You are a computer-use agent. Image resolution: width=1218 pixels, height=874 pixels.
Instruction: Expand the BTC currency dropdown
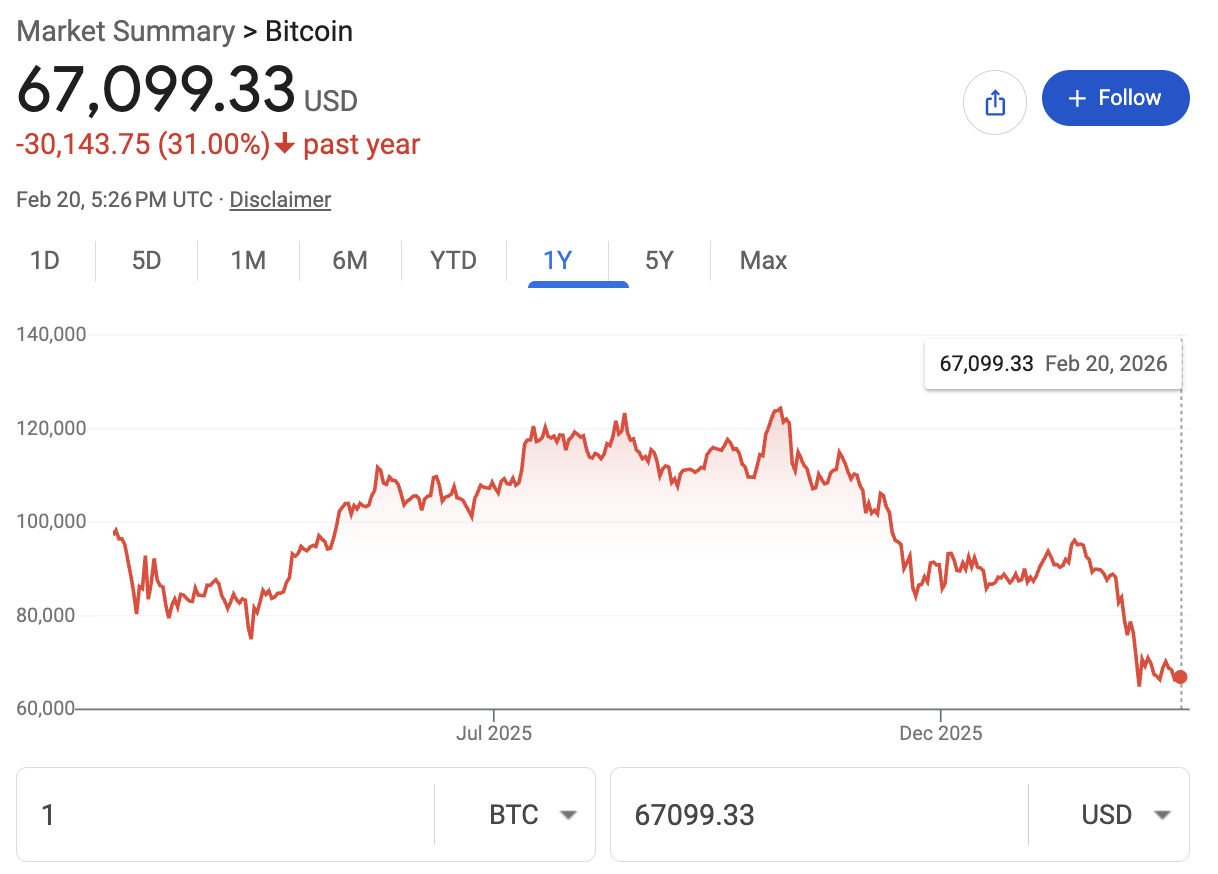(533, 815)
